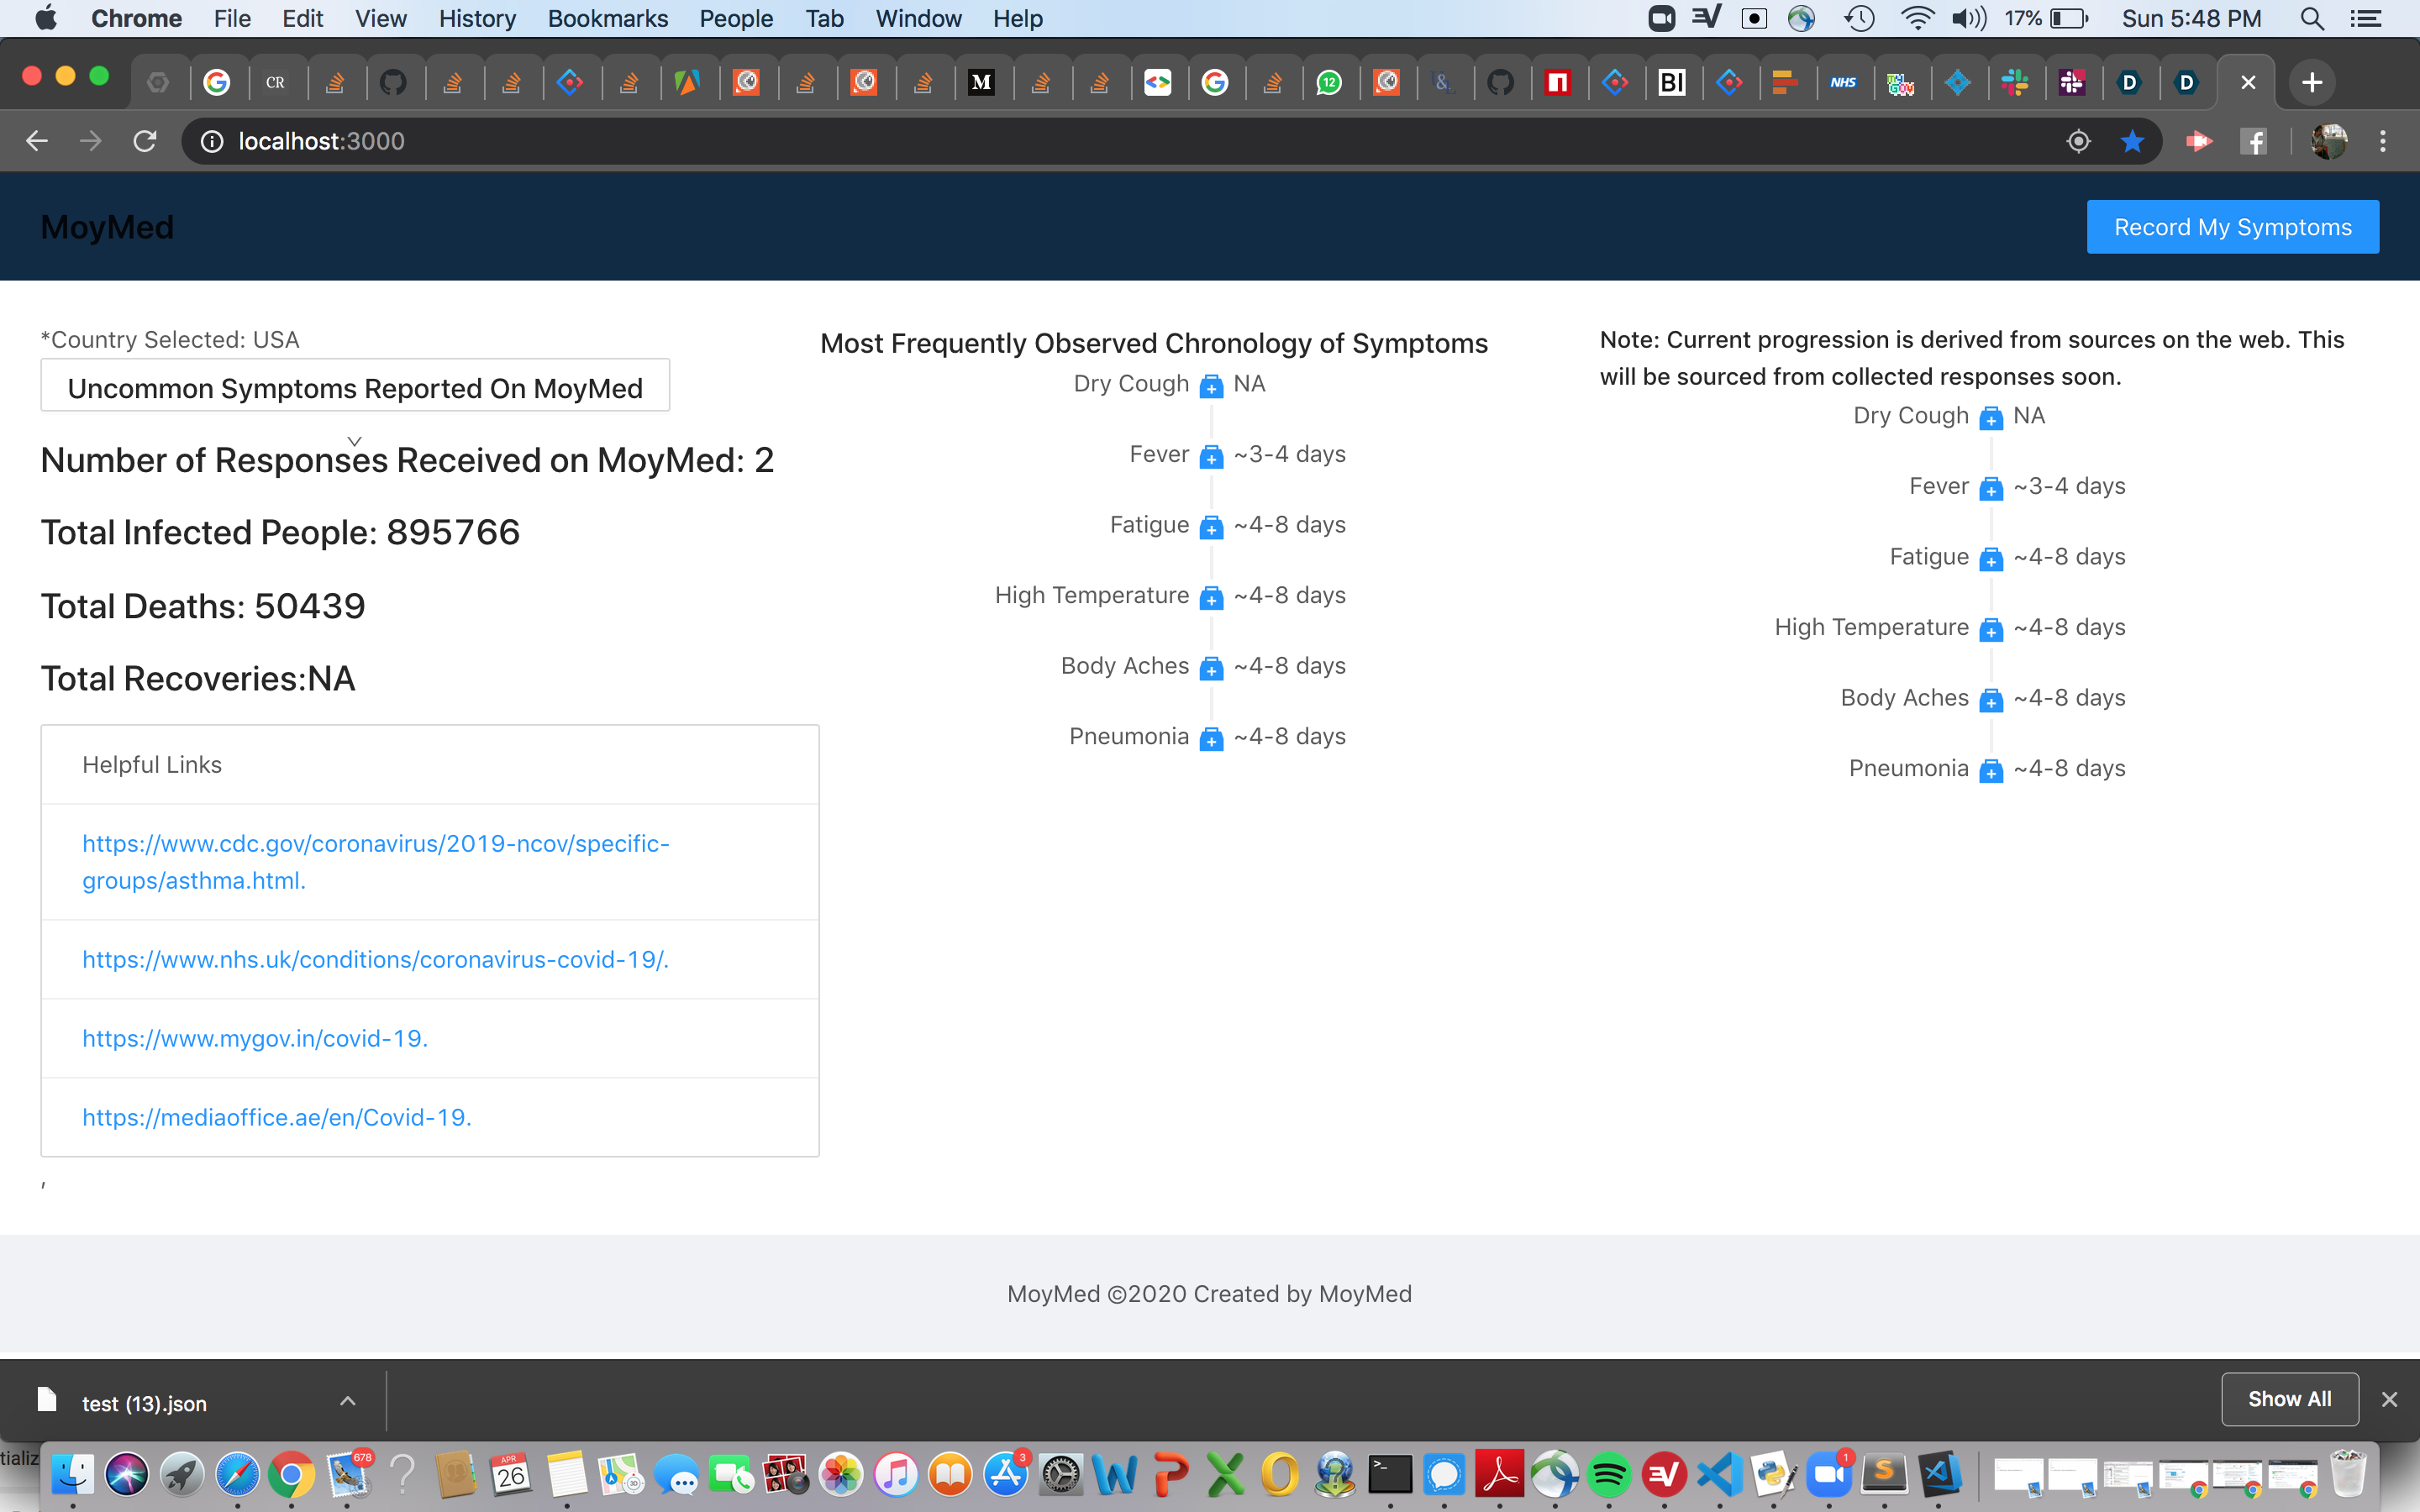The height and width of the screenshot is (1512, 2420).
Task: Open the macOS Spotlight search icon
Action: 2311,19
